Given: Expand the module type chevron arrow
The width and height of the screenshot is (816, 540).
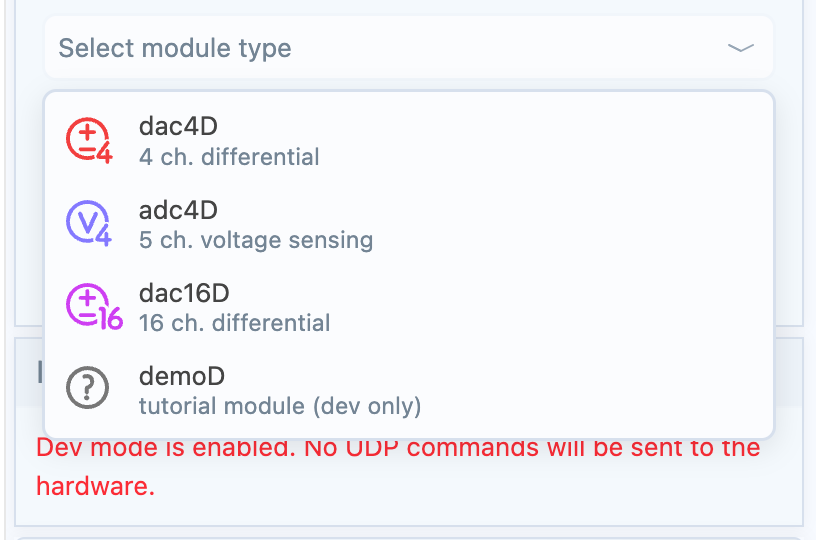Looking at the screenshot, I should pos(741,48).
